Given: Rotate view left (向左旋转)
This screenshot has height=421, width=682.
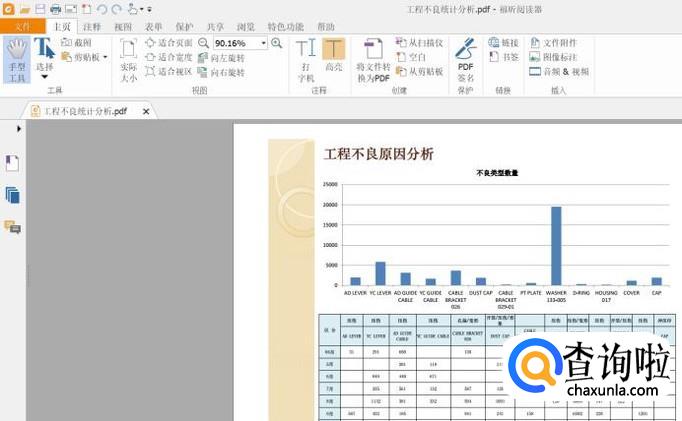Looking at the screenshot, I should (x=221, y=58).
